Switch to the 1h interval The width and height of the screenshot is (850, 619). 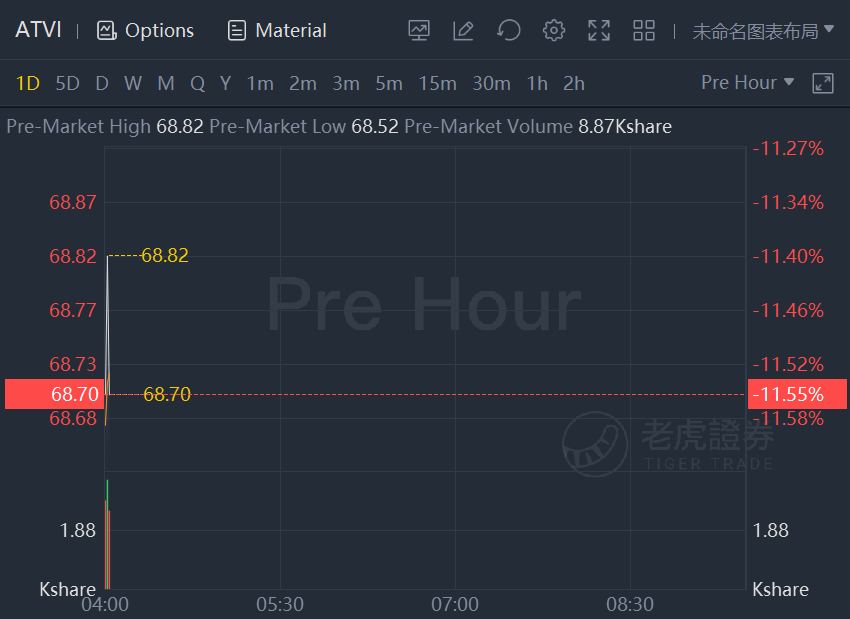(537, 83)
